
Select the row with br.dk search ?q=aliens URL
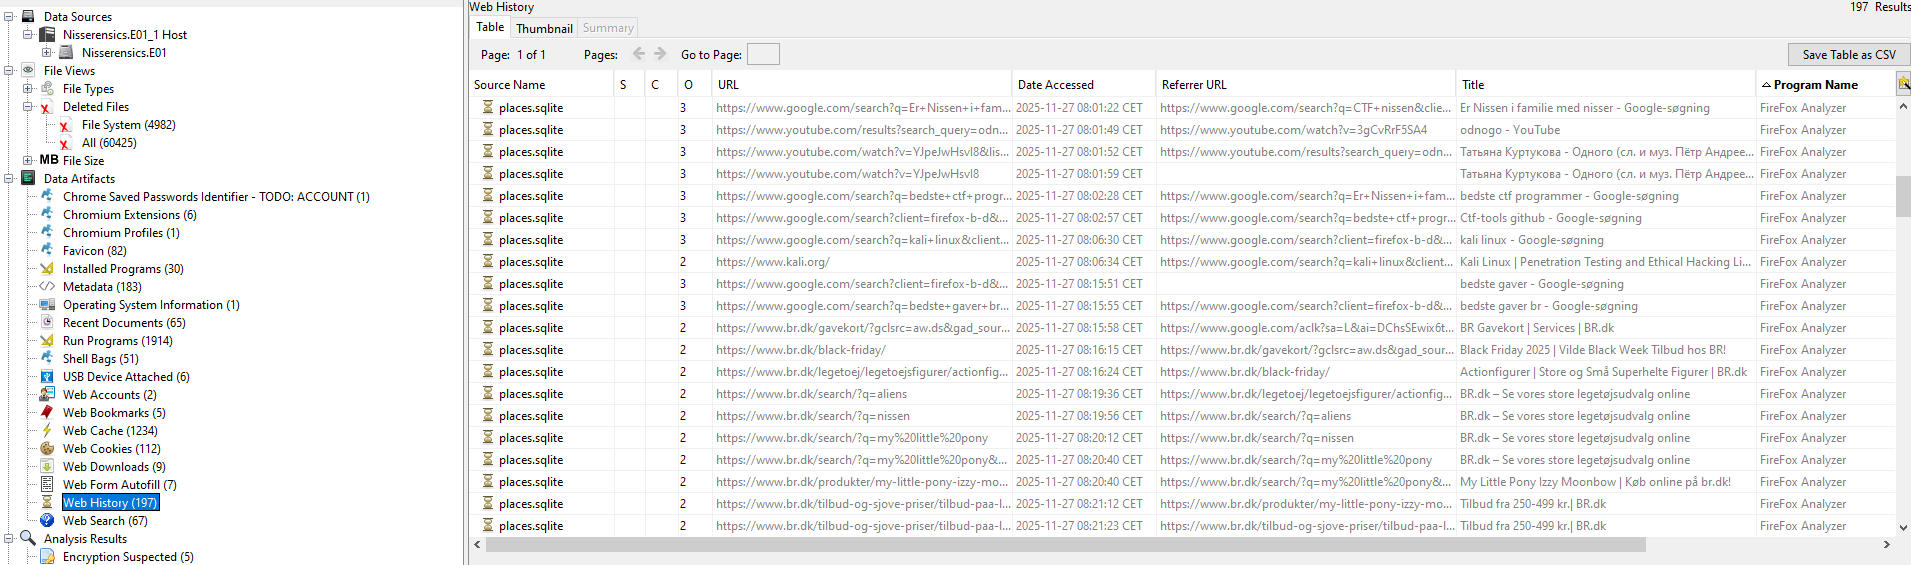[1182, 394]
